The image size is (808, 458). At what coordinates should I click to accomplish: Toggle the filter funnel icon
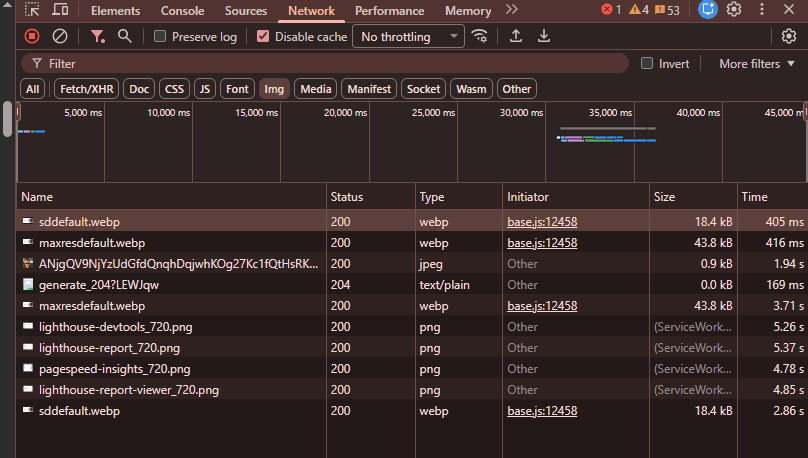coord(97,36)
